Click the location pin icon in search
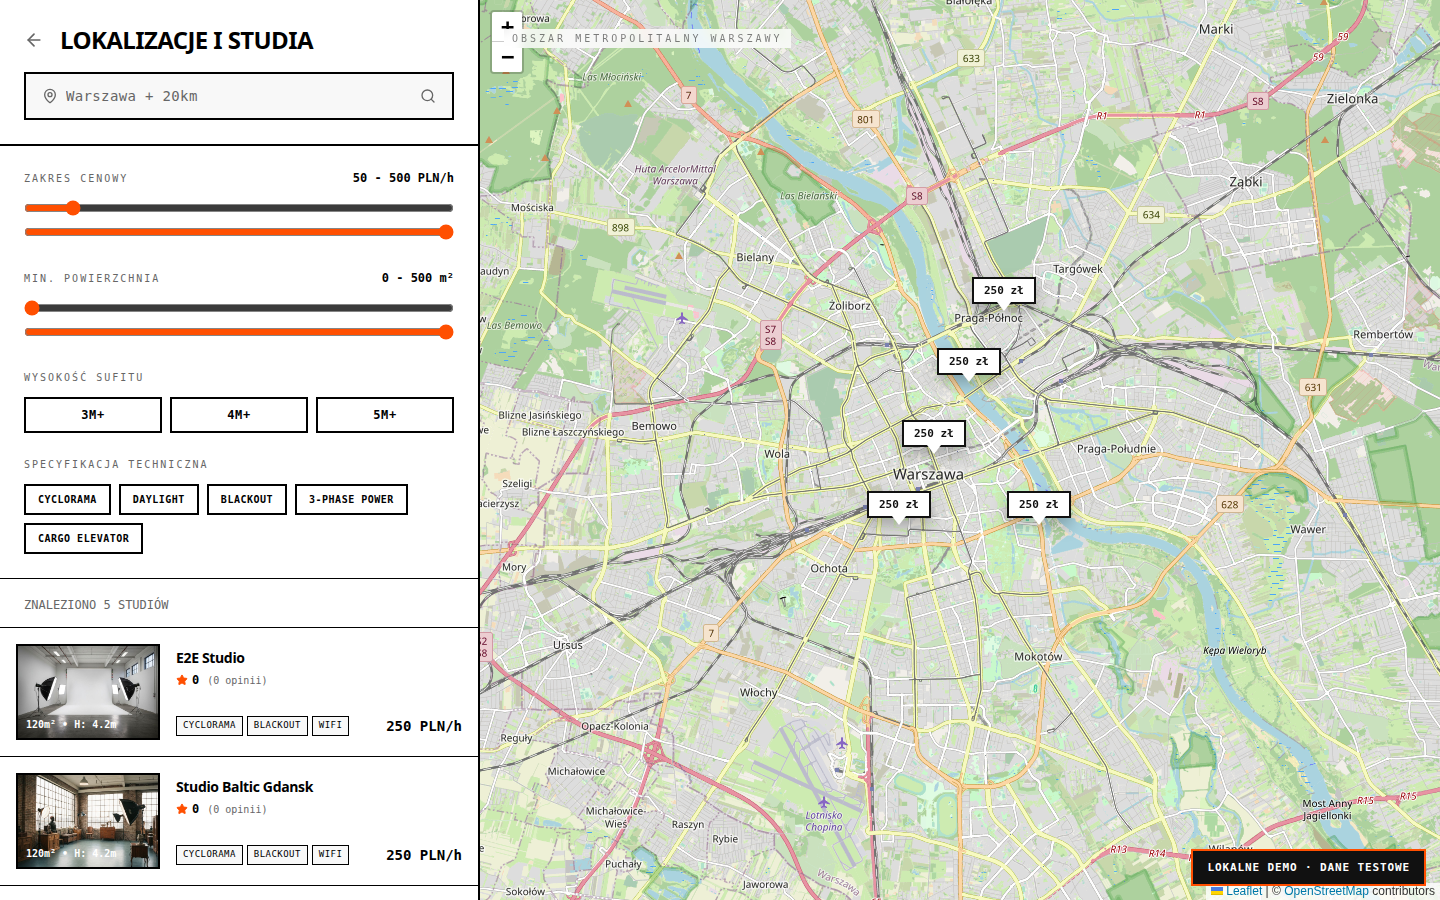 coord(50,96)
